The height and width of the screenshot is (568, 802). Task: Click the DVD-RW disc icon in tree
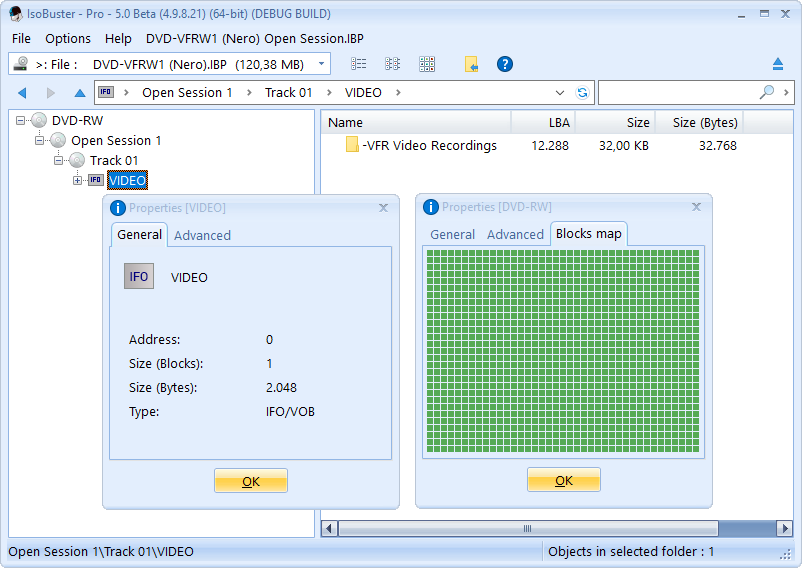(x=39, y=120)
